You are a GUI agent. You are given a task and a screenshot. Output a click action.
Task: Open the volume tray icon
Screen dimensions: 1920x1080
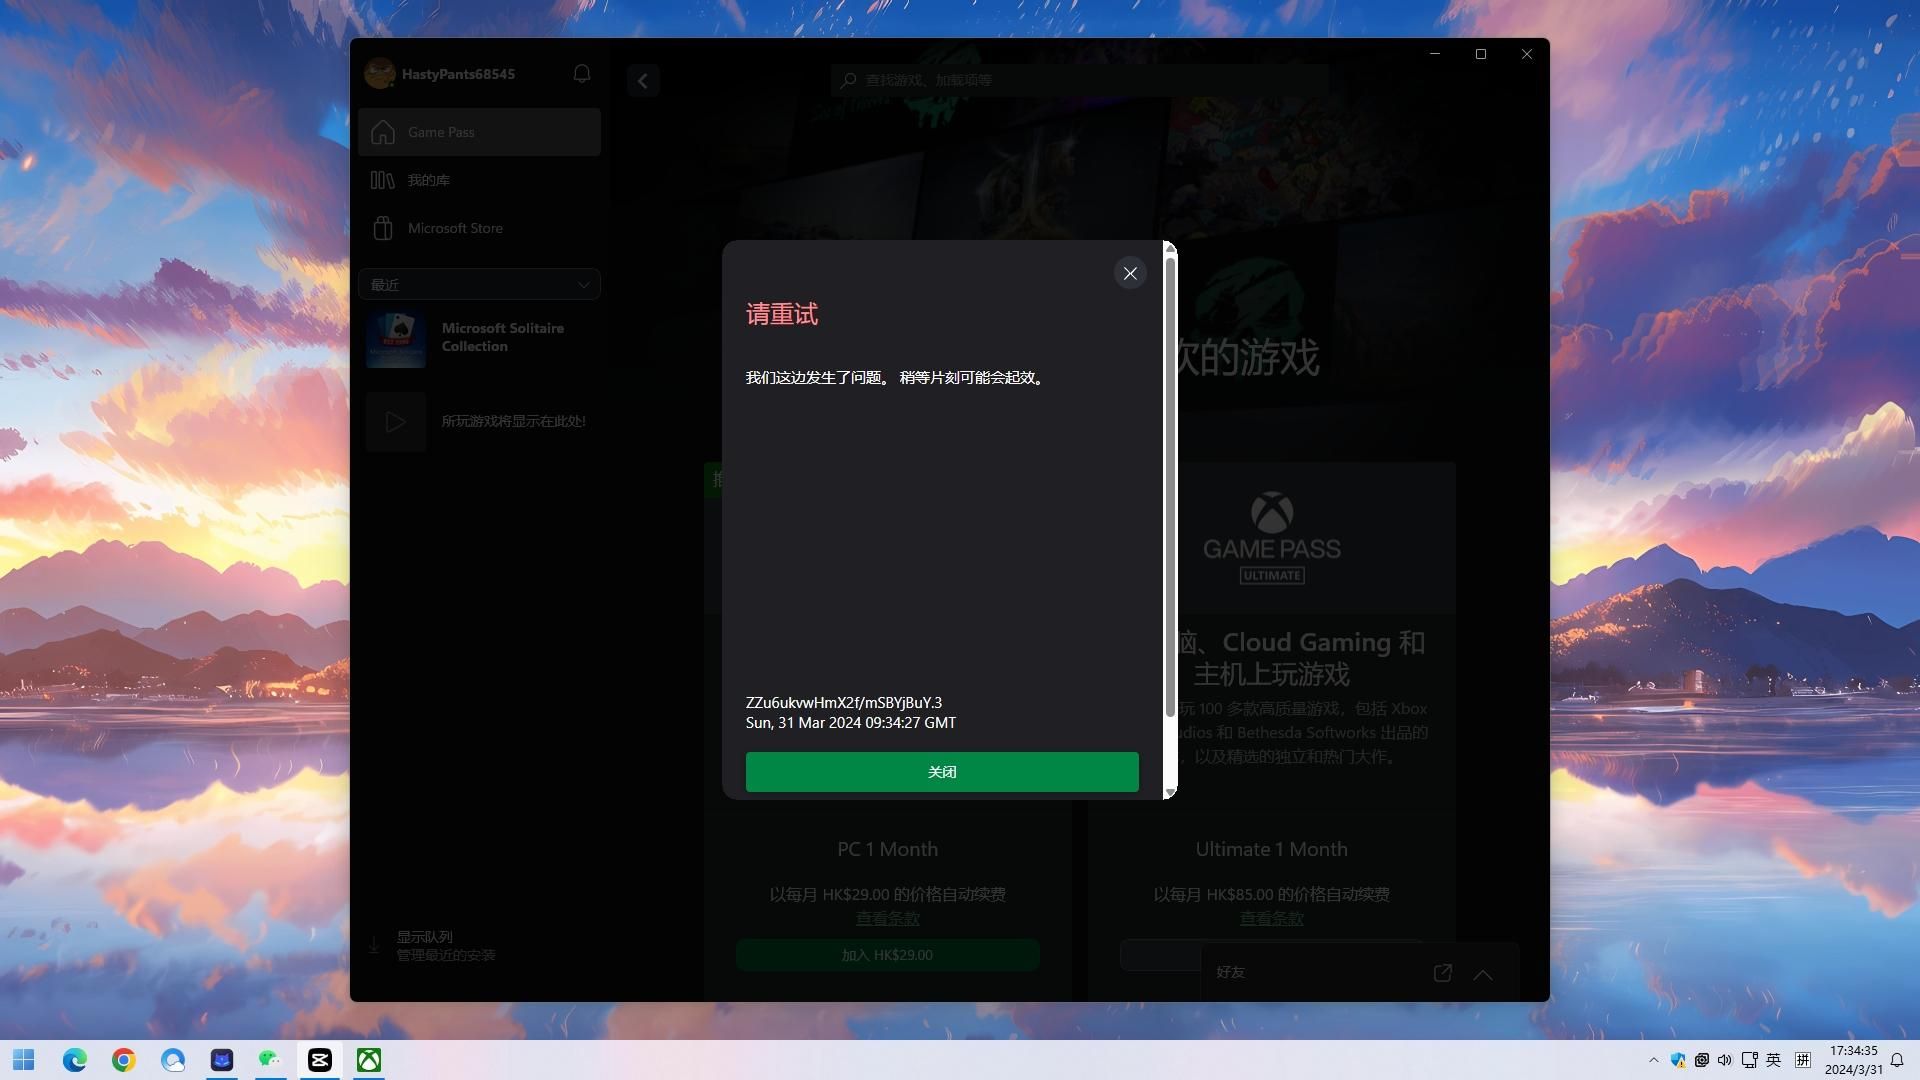click(x=1725, y=1060)
